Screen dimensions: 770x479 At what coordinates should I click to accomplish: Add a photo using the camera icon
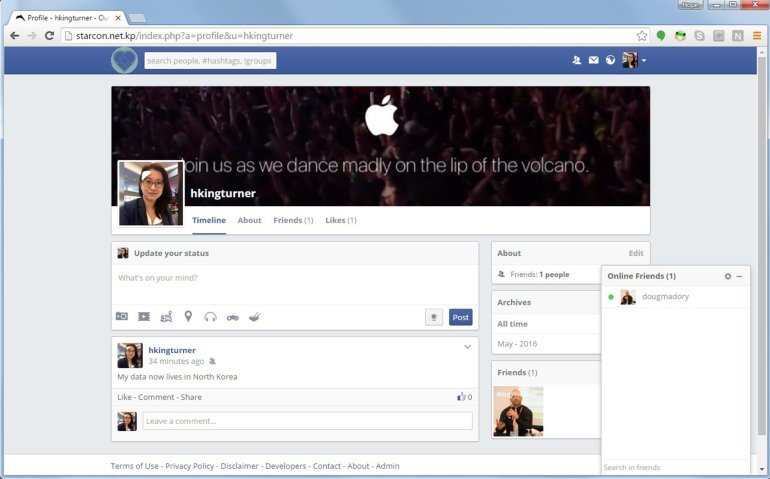click(122, 316)
